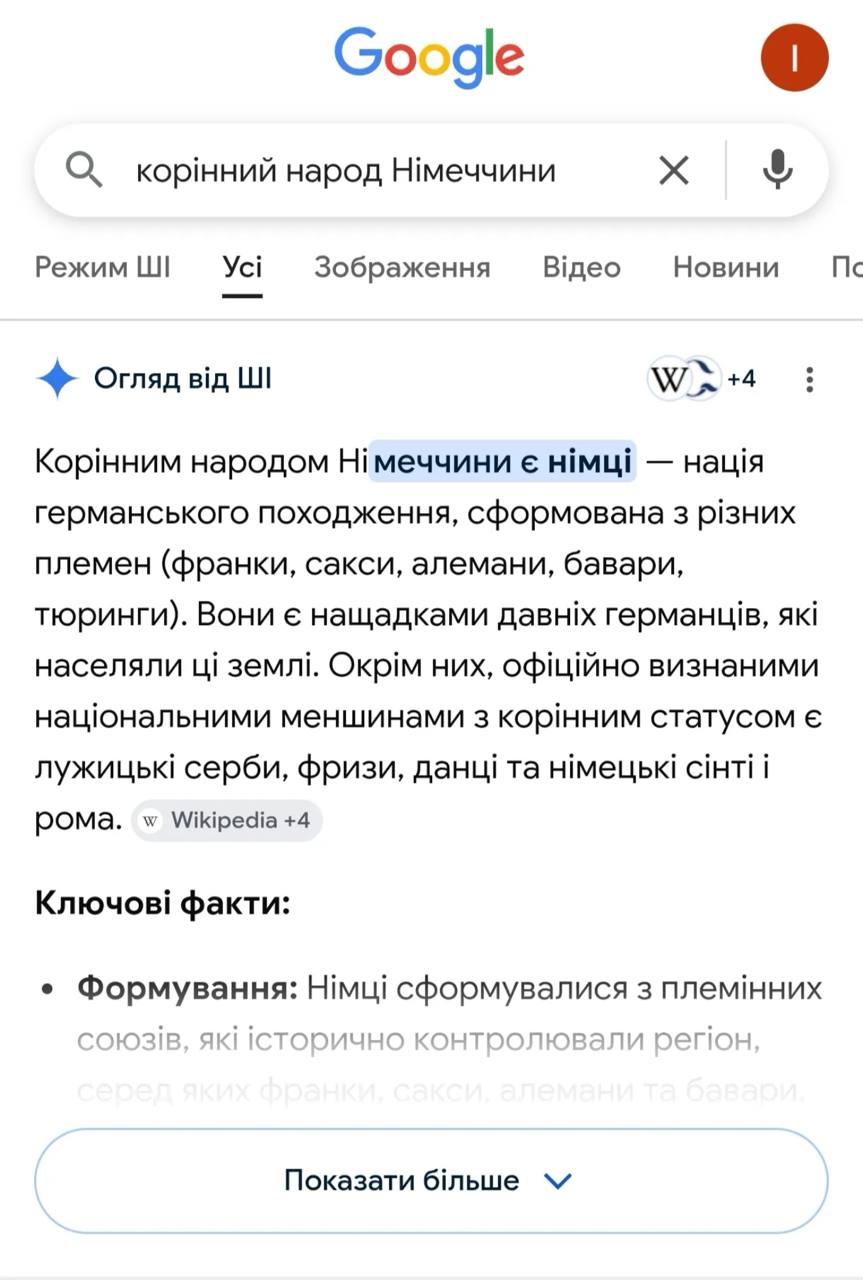Open the Відео tab
The width and height of the screenshot is (863, 1280).
581,267
